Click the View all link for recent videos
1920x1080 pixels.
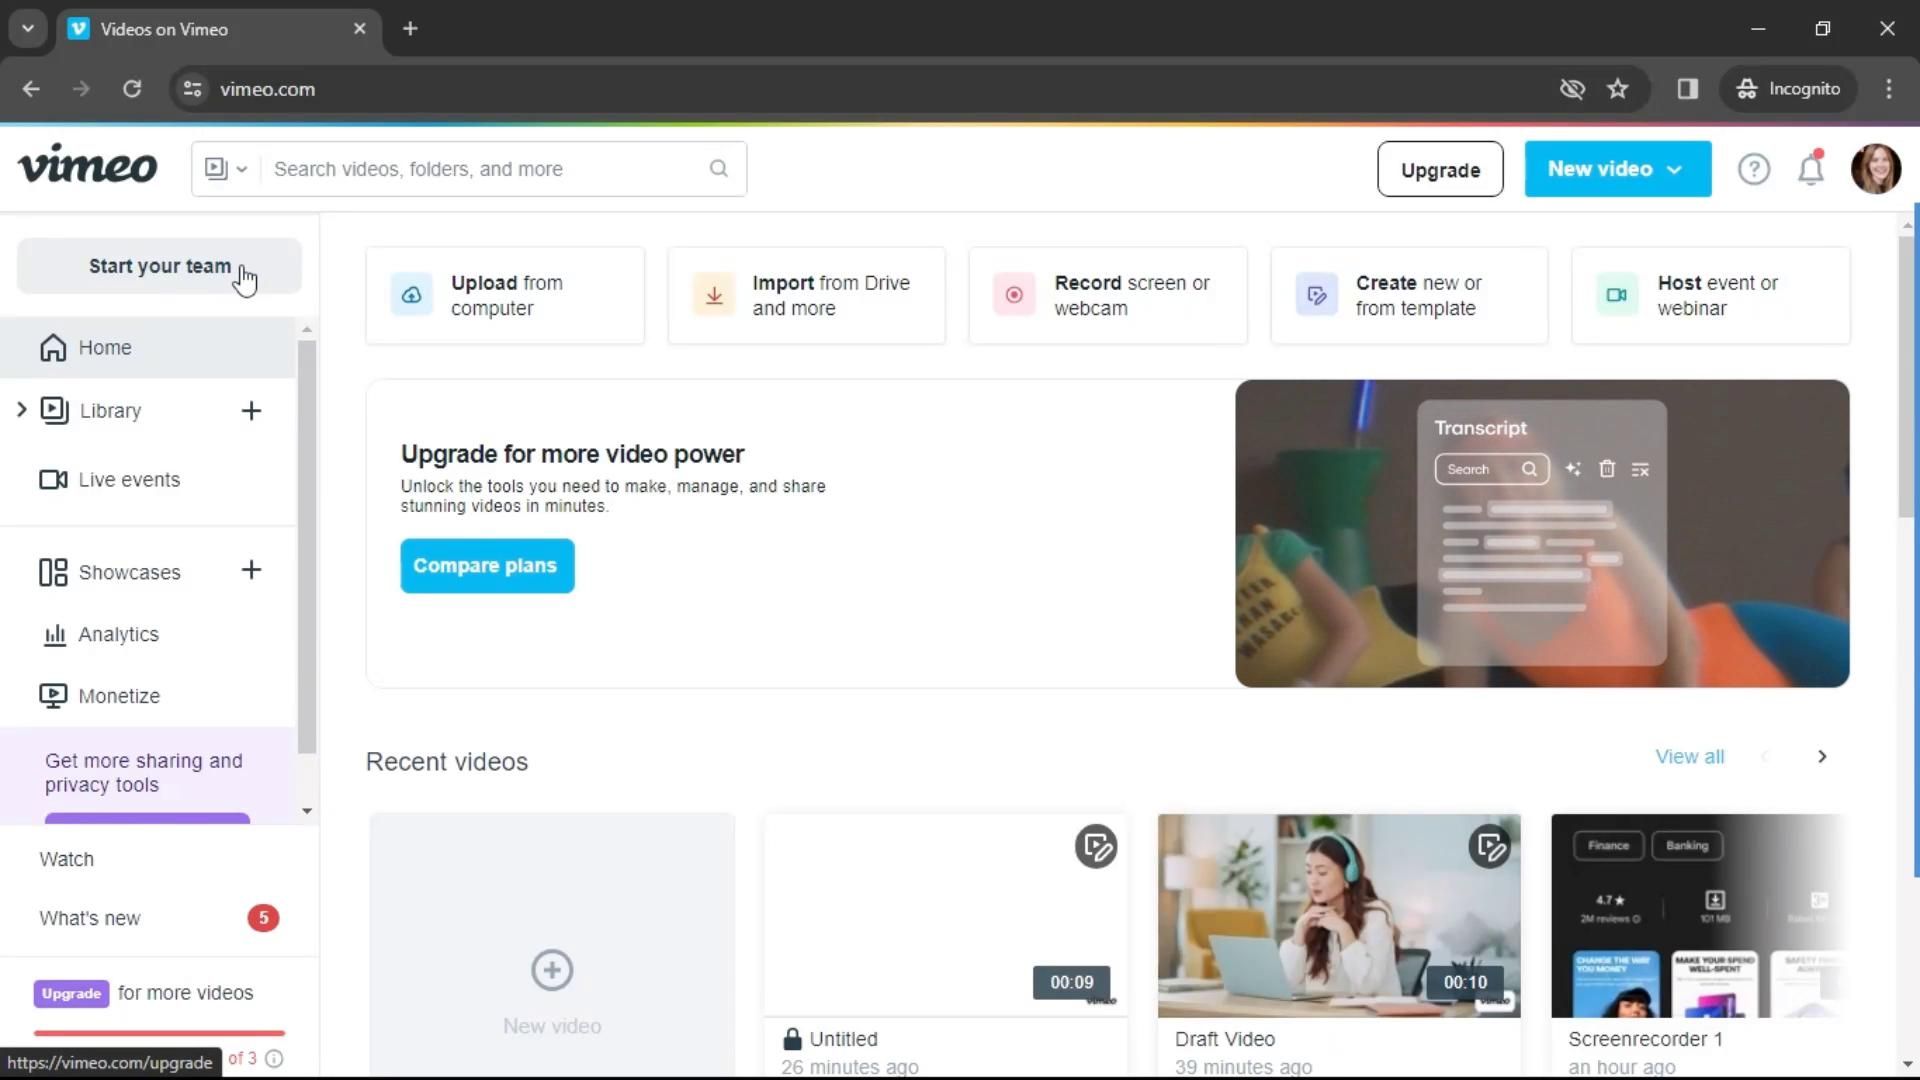(1689, 757)
